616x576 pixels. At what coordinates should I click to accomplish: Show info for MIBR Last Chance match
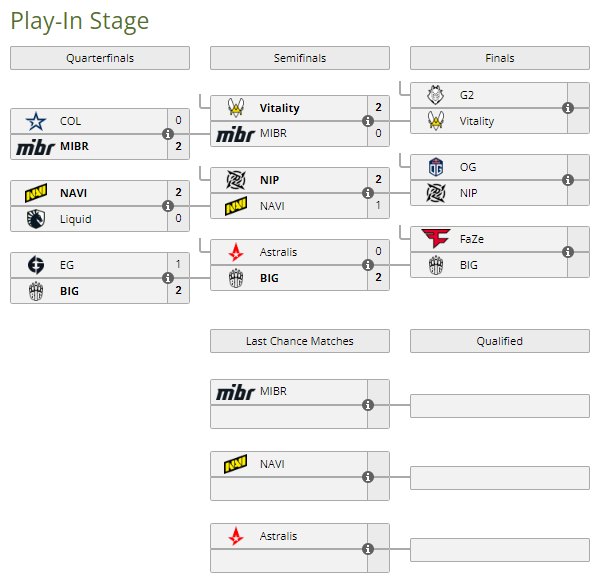point(368,405)
